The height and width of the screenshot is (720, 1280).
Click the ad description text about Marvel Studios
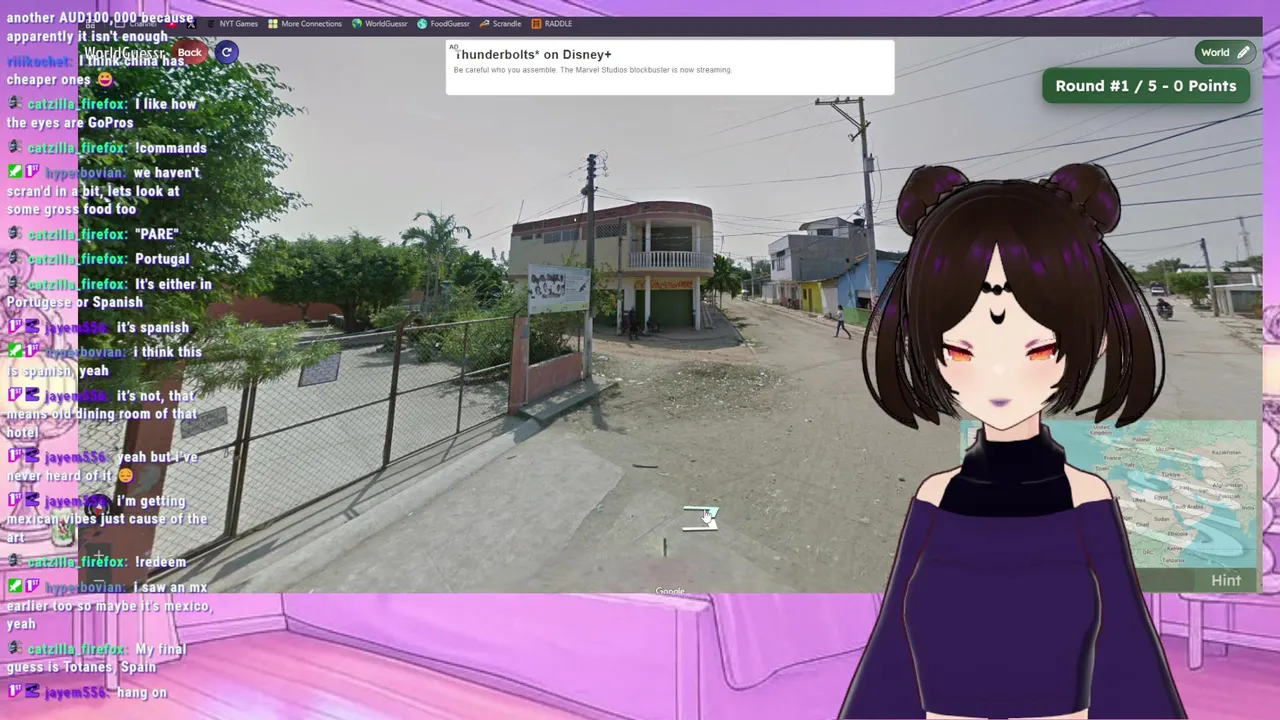click(593, 70)
